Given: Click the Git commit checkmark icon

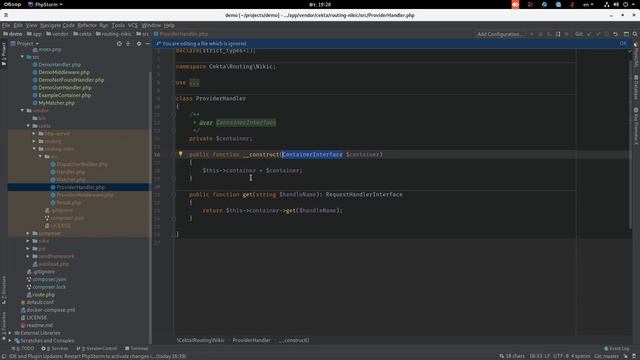Looking at the screenshot, I should (x=598, y=34).
